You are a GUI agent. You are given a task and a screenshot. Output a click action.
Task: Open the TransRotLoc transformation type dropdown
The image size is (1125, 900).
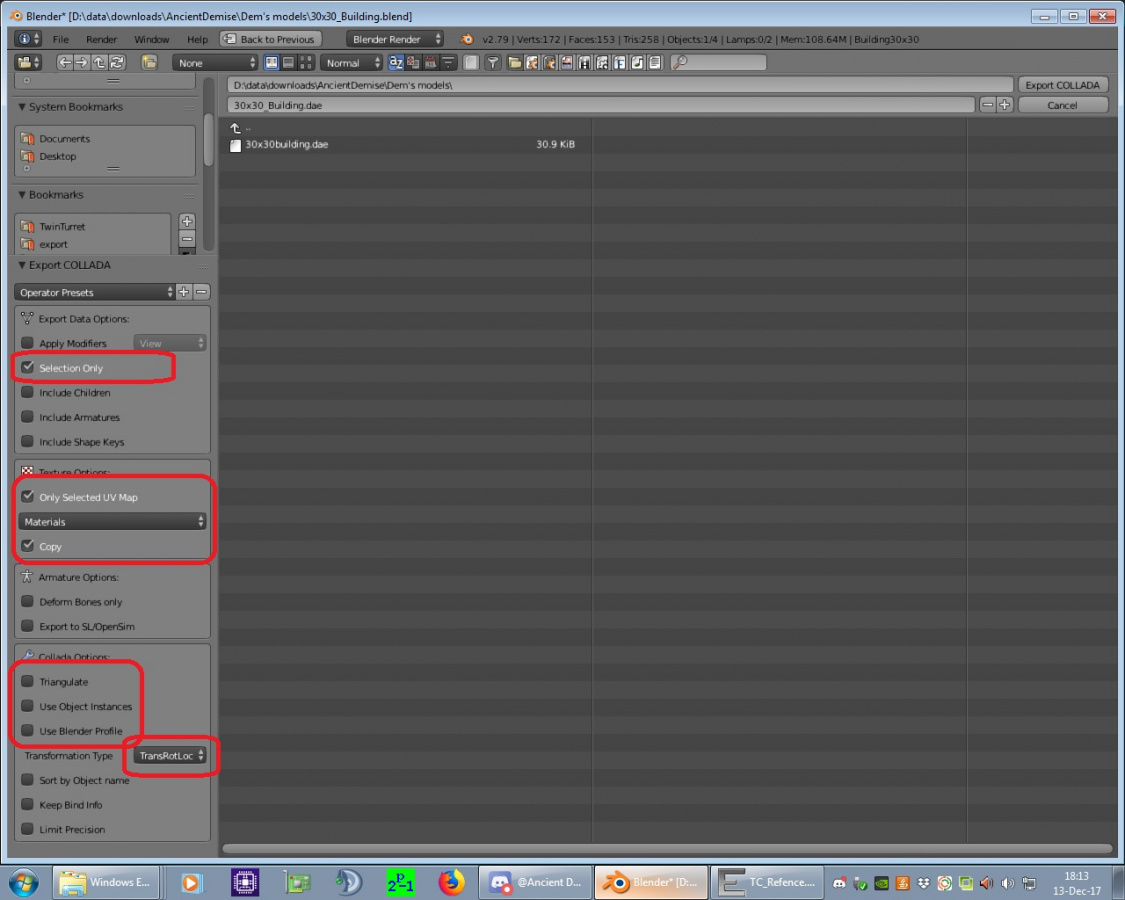[x=171, y=756]
